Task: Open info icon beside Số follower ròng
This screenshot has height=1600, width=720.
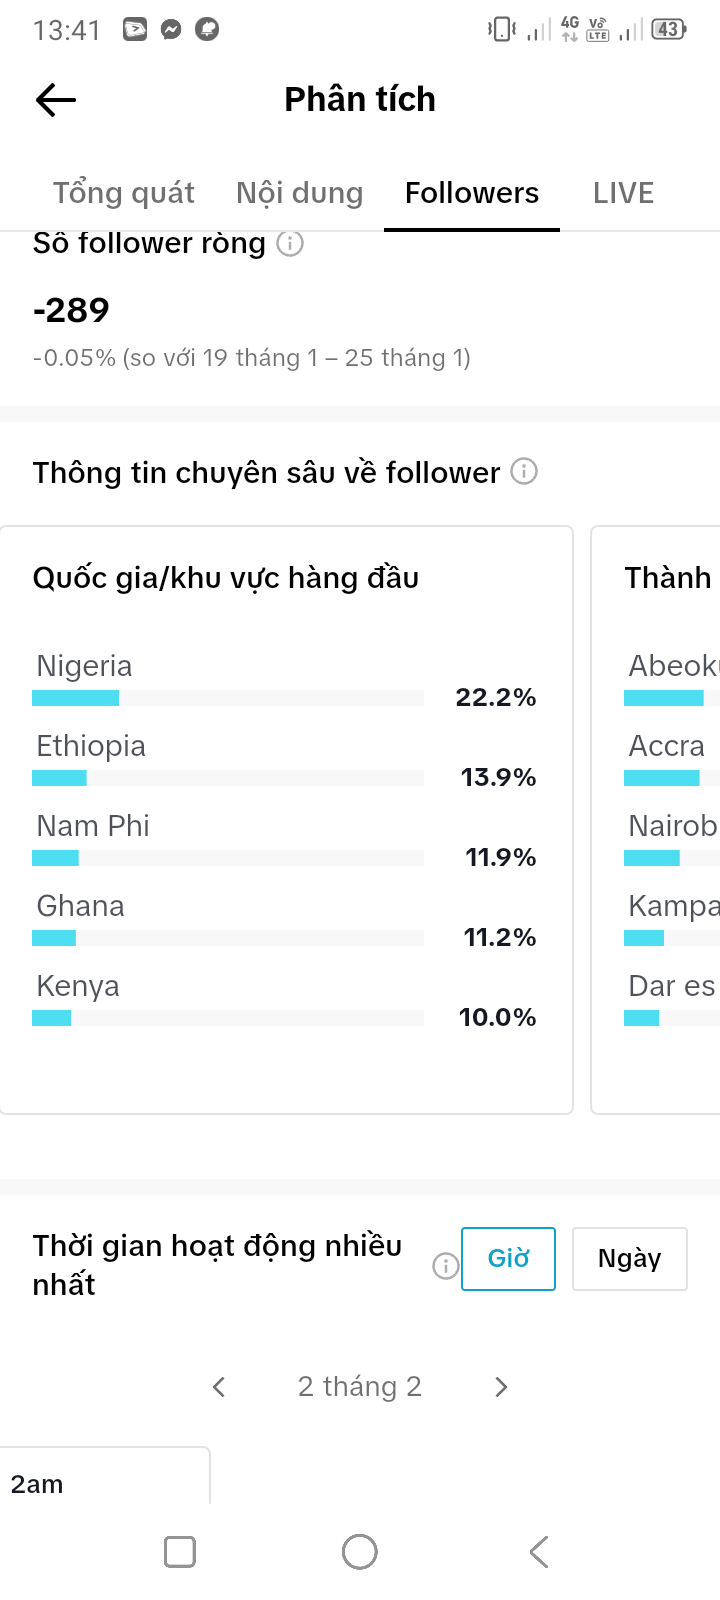Action: coord(290,243)
